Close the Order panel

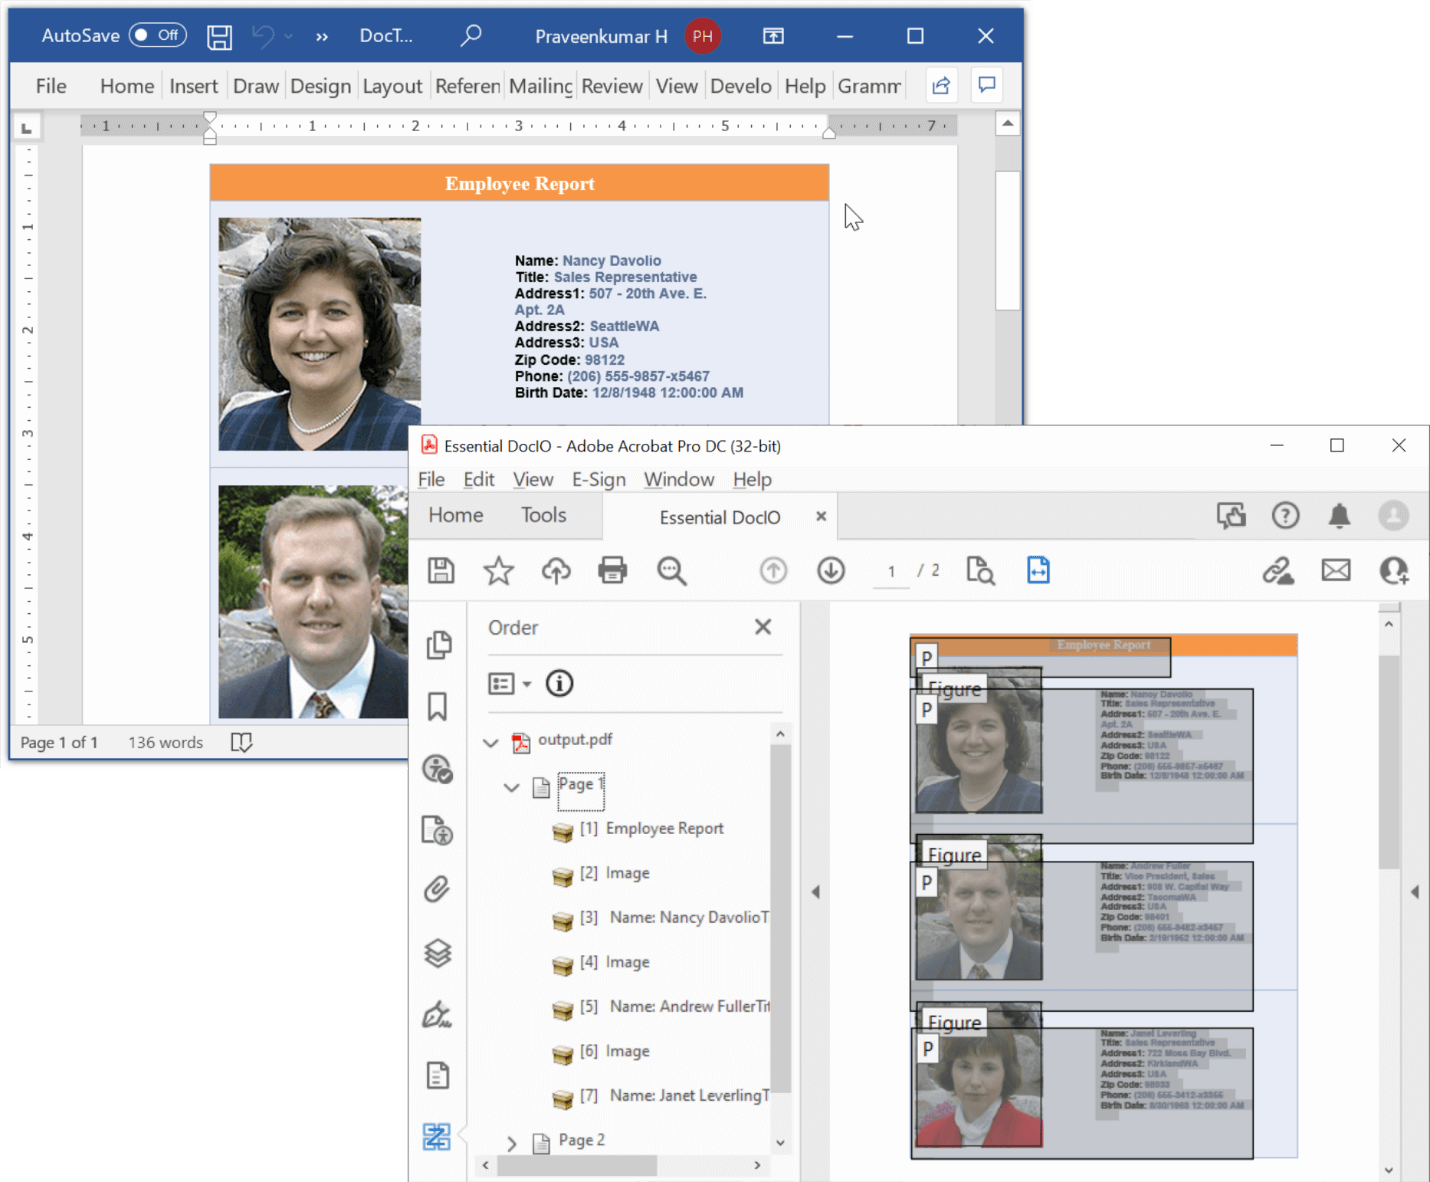763,627
